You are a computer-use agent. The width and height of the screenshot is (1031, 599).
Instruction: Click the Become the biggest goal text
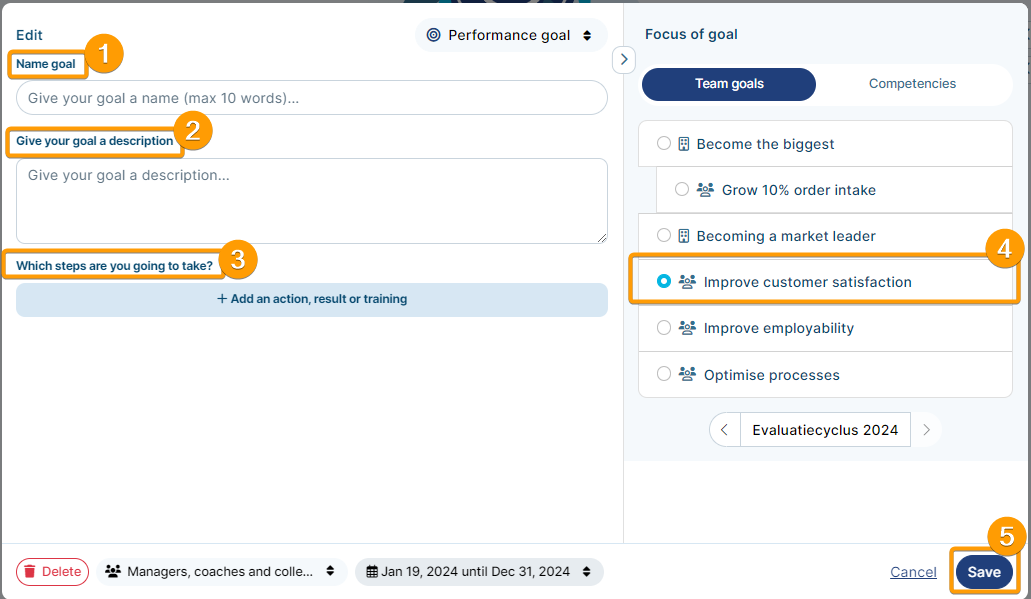click(765, 144)
